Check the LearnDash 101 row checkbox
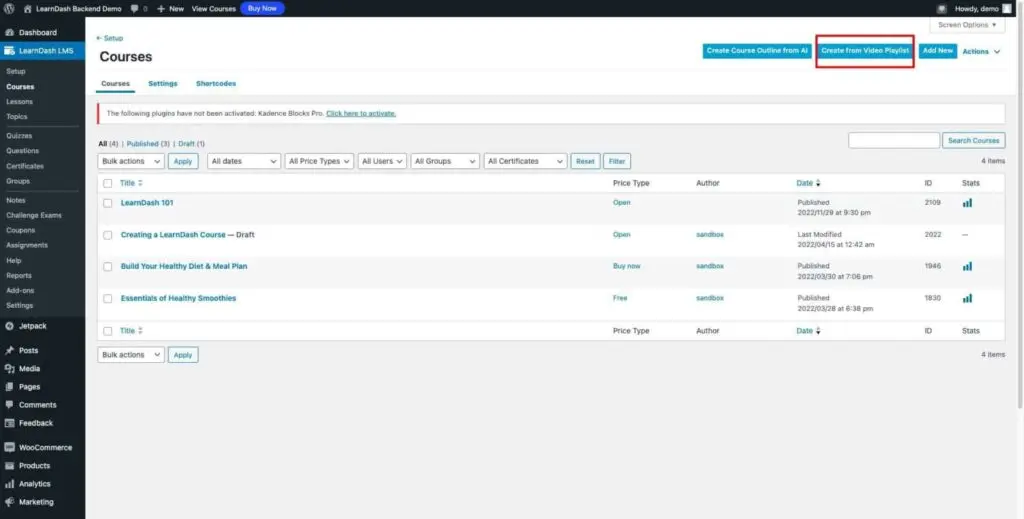Screen dimensions: 1024x519 click(108, 203)
